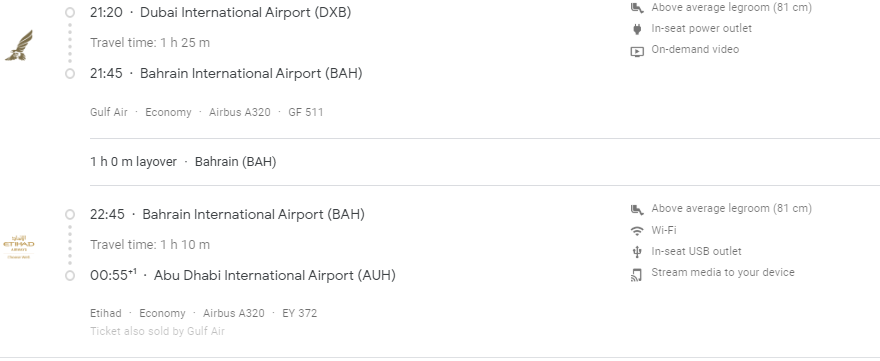Viewport: 880px width, 361px height.
Task: Click the GF 511 flight number
Action: click(306, 112)
